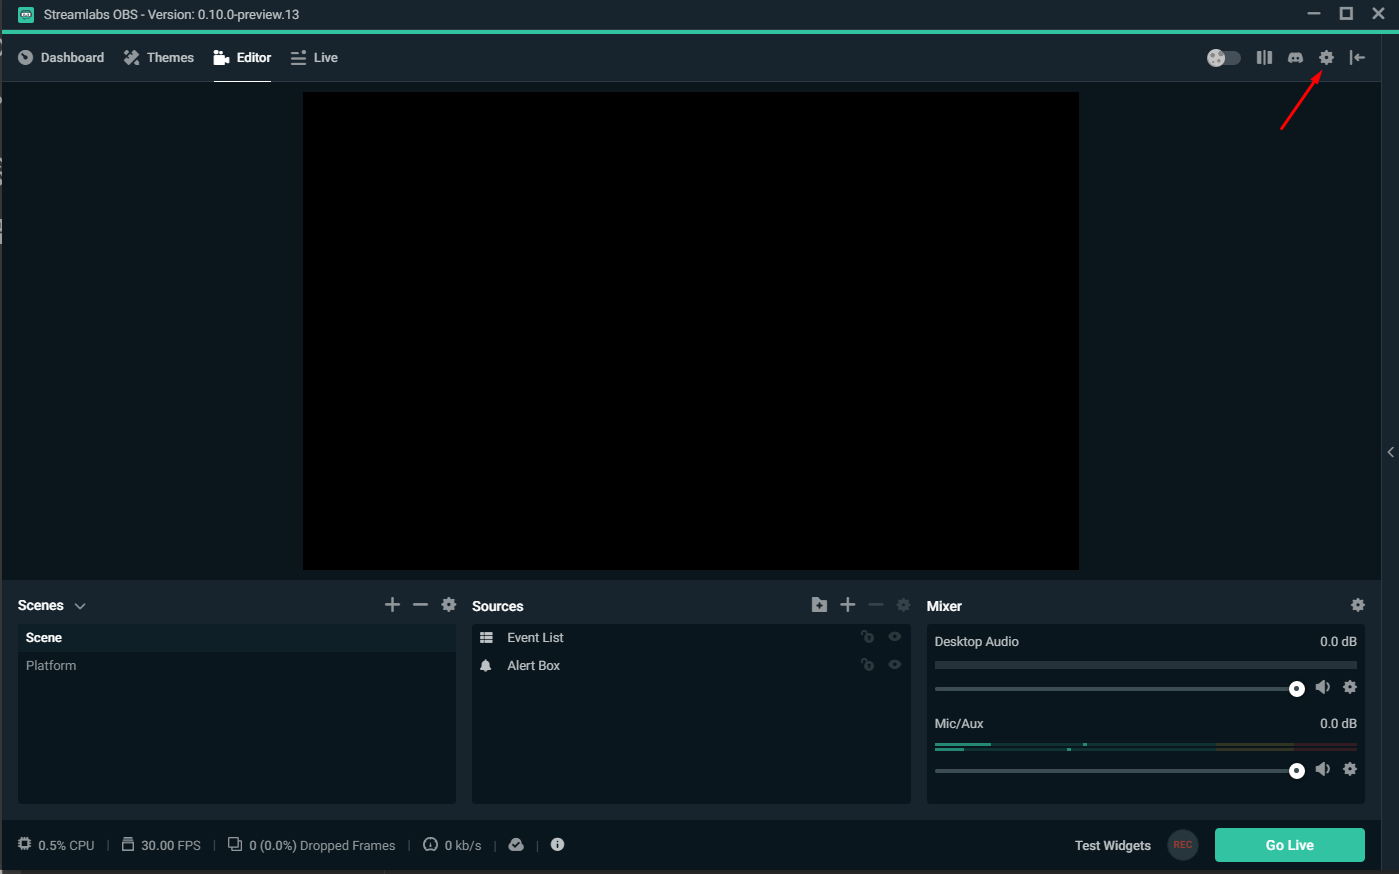Remove the selected scene with minus icon

pyautogui.click(x=420, y=604)
